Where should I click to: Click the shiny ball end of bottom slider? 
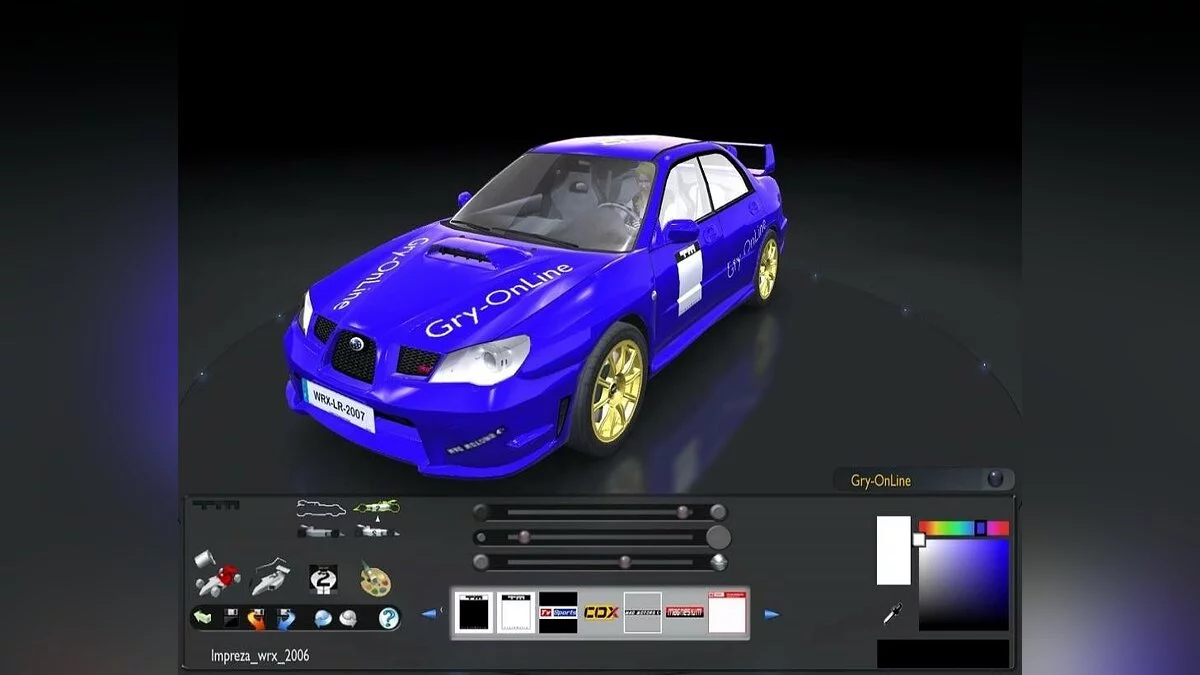tap(718, 562)
